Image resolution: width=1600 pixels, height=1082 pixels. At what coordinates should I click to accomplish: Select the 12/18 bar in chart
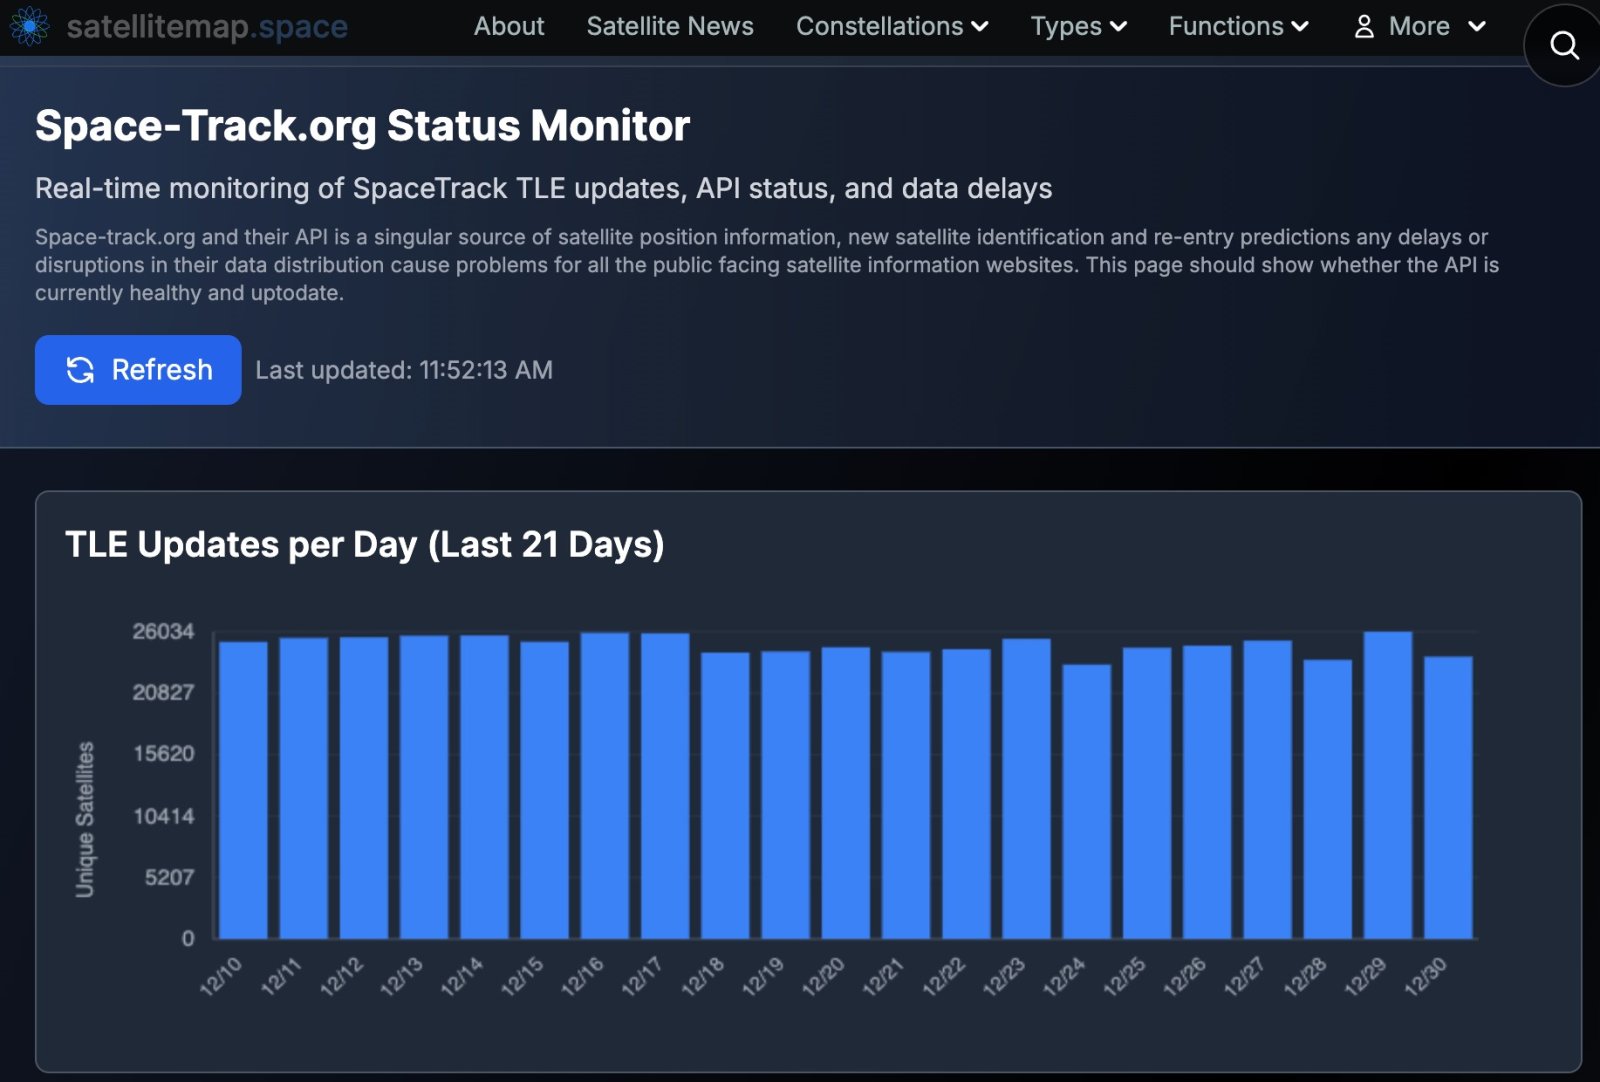click(x=725, y=795)
